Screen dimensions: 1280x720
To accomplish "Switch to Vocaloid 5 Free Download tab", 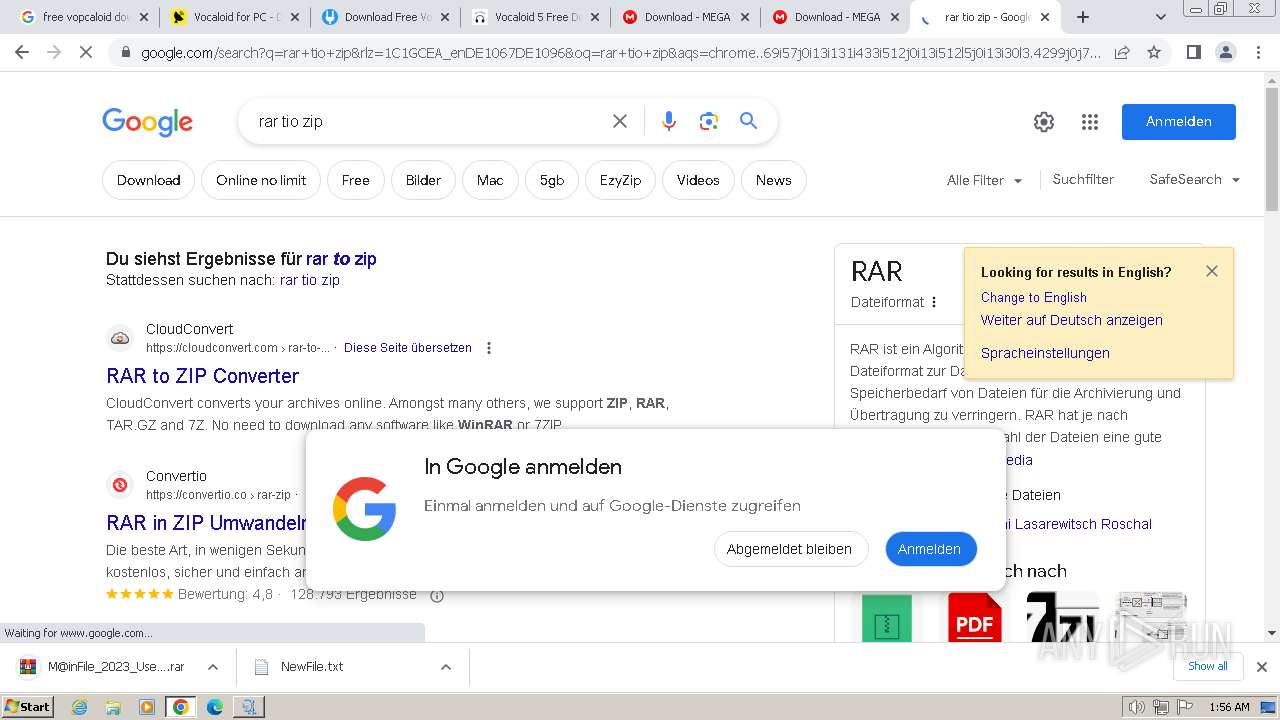I will point(535,17).
